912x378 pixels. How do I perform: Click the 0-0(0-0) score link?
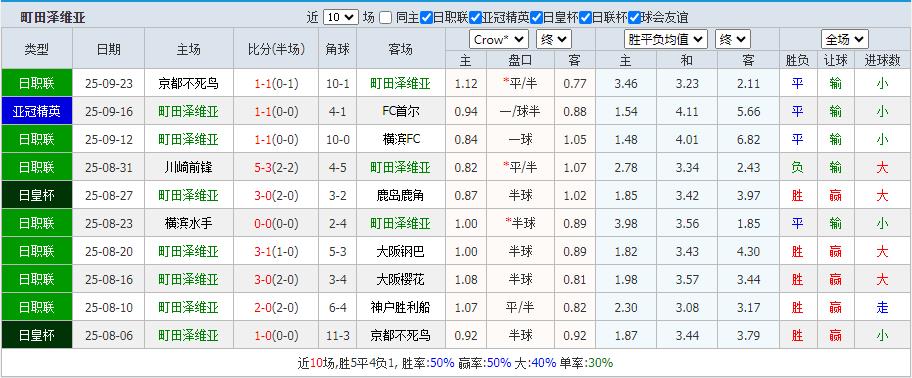point(276,223)
